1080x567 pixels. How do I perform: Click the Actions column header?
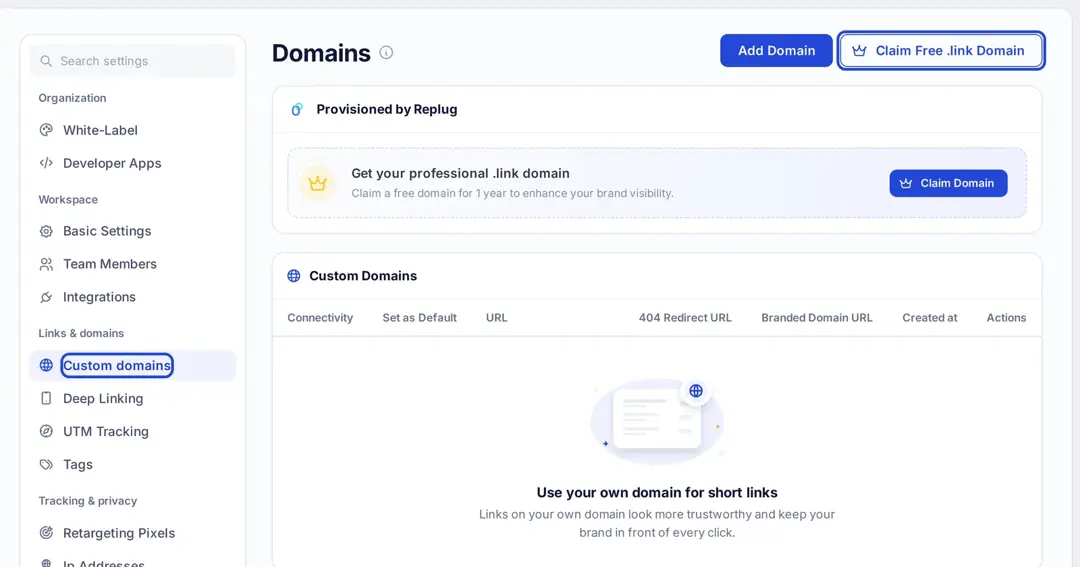pos(1006,318)
